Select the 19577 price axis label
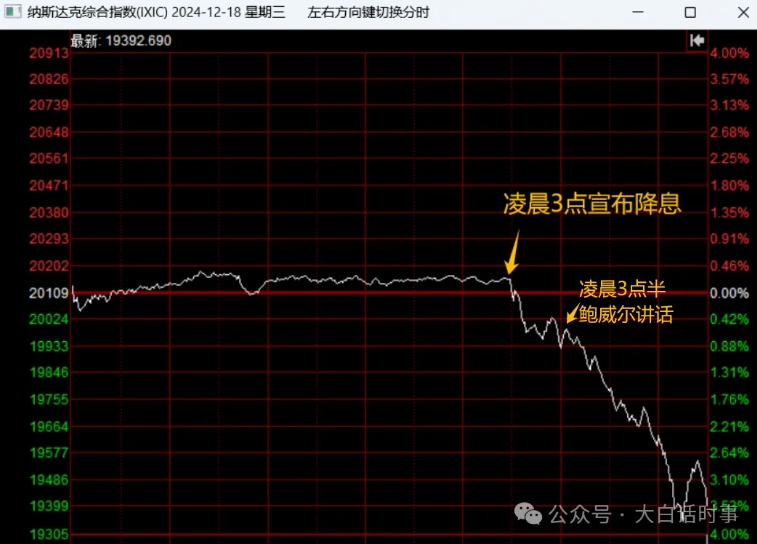 (49, 453)
